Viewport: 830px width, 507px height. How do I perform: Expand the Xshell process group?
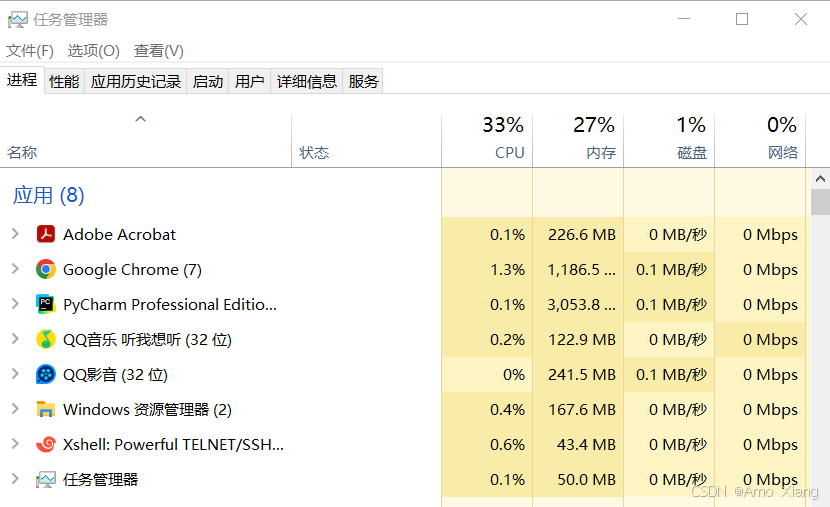[x=15, y=443]
